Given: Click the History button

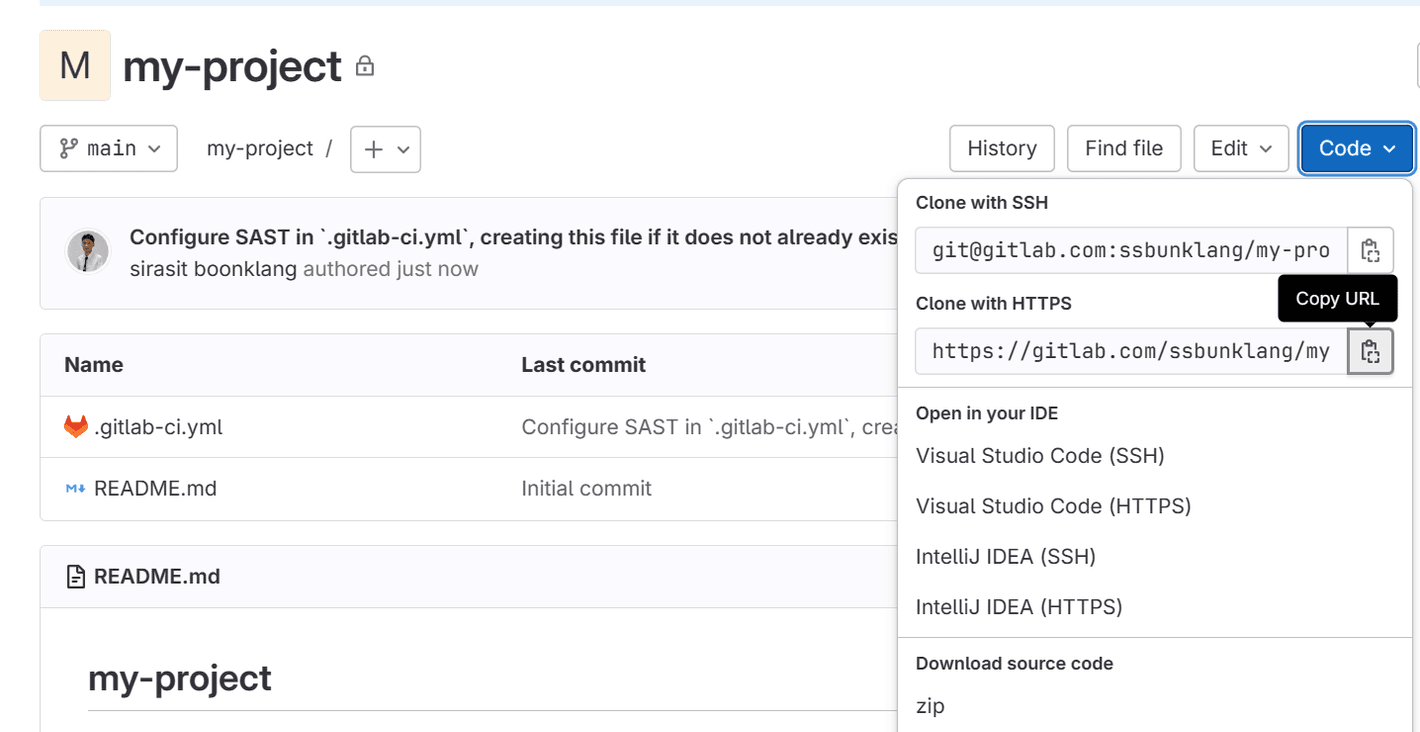Looking at the screenshot, I should (1001, 148).
